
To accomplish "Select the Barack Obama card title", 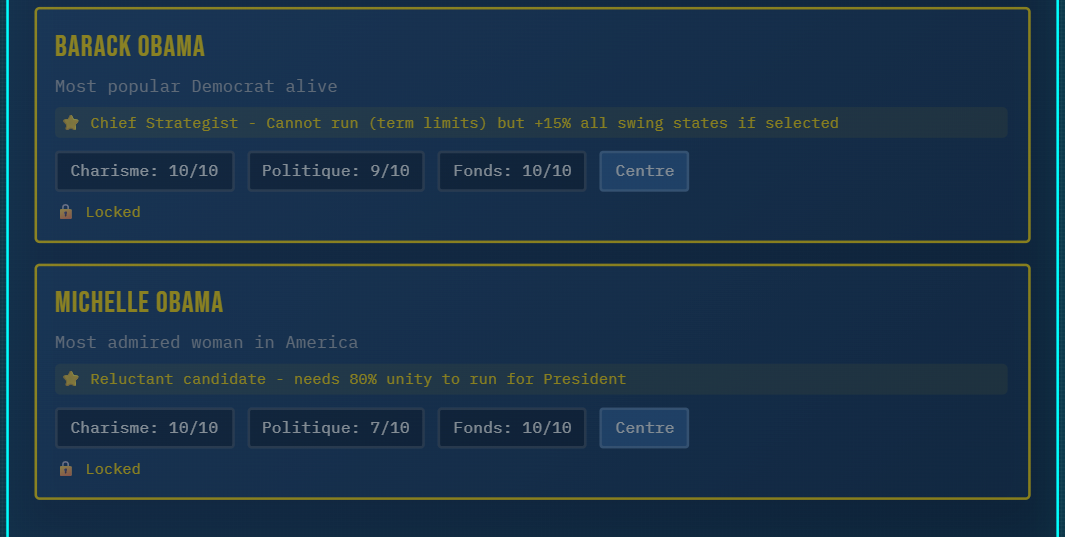I will 130,47.
